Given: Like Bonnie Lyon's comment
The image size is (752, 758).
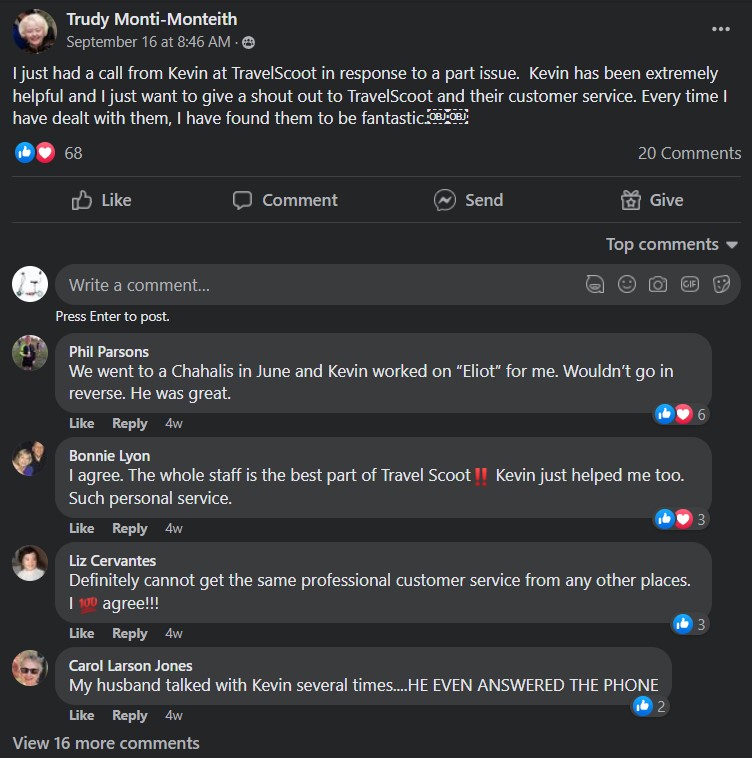Looking at the screenshot, I should (x=82, y=528).
